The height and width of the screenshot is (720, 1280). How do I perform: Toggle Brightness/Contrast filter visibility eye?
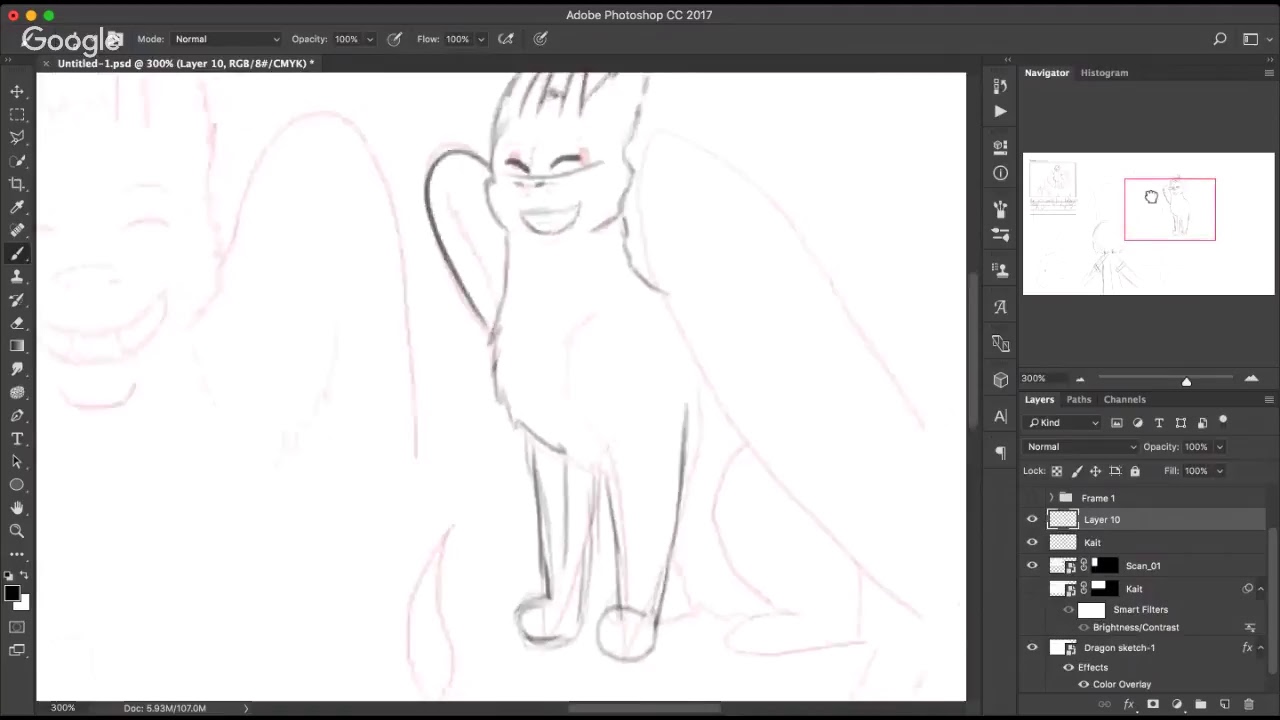click(1083, 627)
